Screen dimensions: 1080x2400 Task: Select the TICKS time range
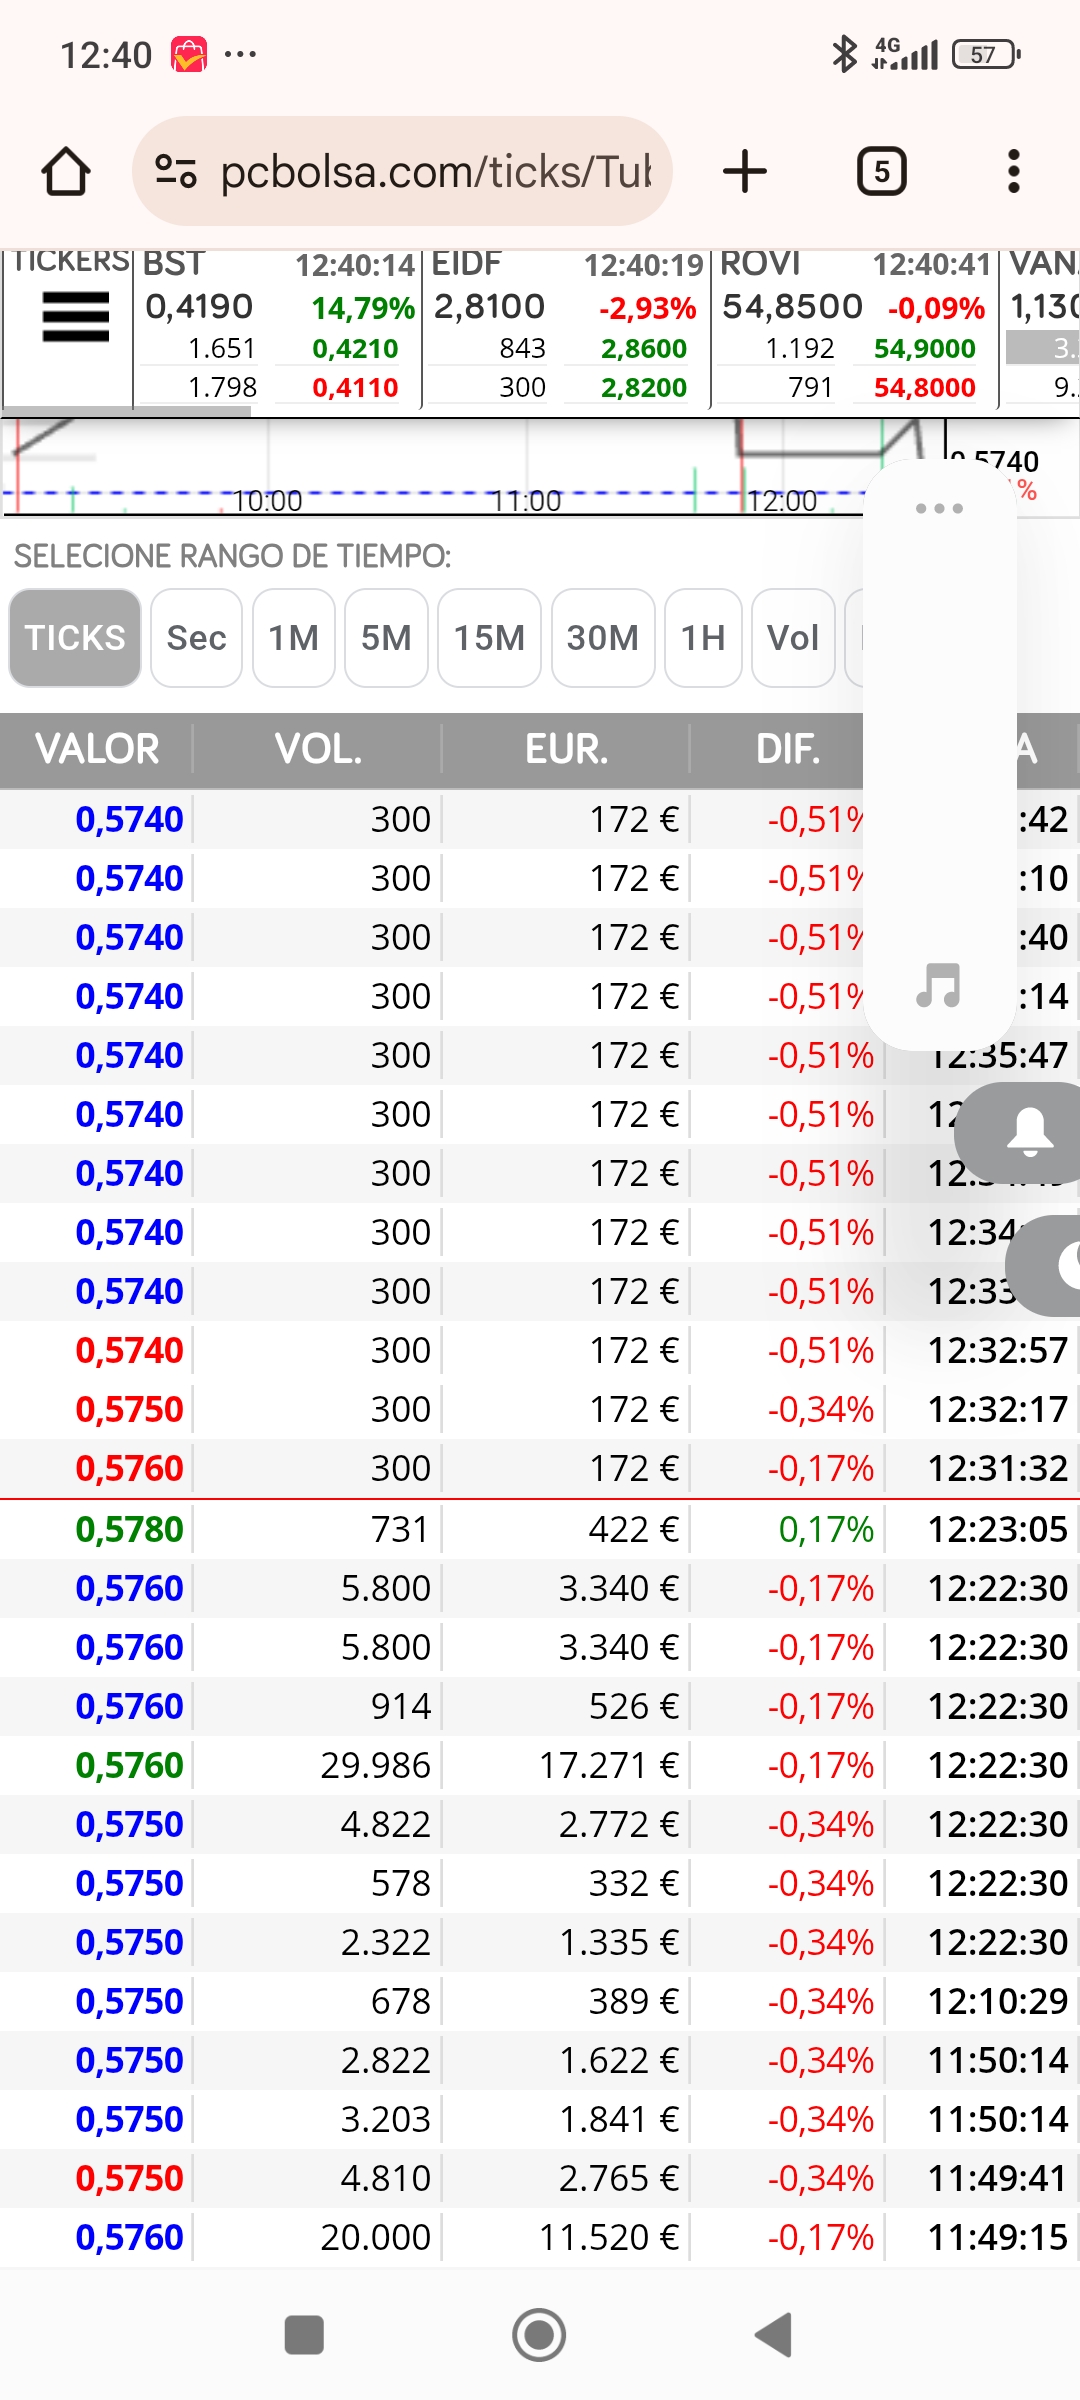(x=75, y=638)
